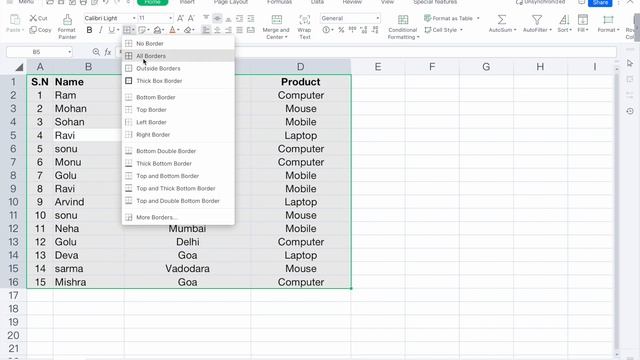This screenshot has width=640, height=360.
Task: Choose Left Border menu item
Action: (178, 122)
